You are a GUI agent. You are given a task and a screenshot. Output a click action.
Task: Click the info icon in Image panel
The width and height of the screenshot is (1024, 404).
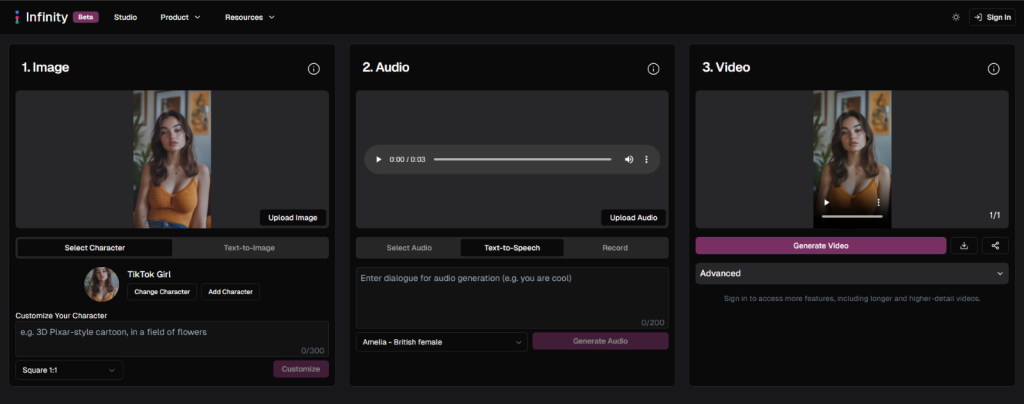point(313,69)
